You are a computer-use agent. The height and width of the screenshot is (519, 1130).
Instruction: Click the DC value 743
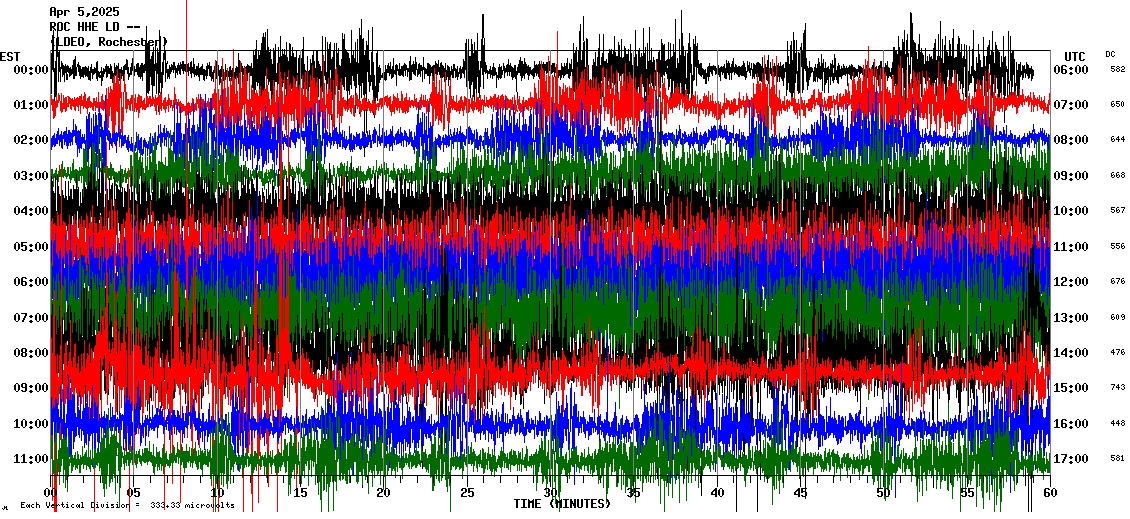pos(1117,388)
